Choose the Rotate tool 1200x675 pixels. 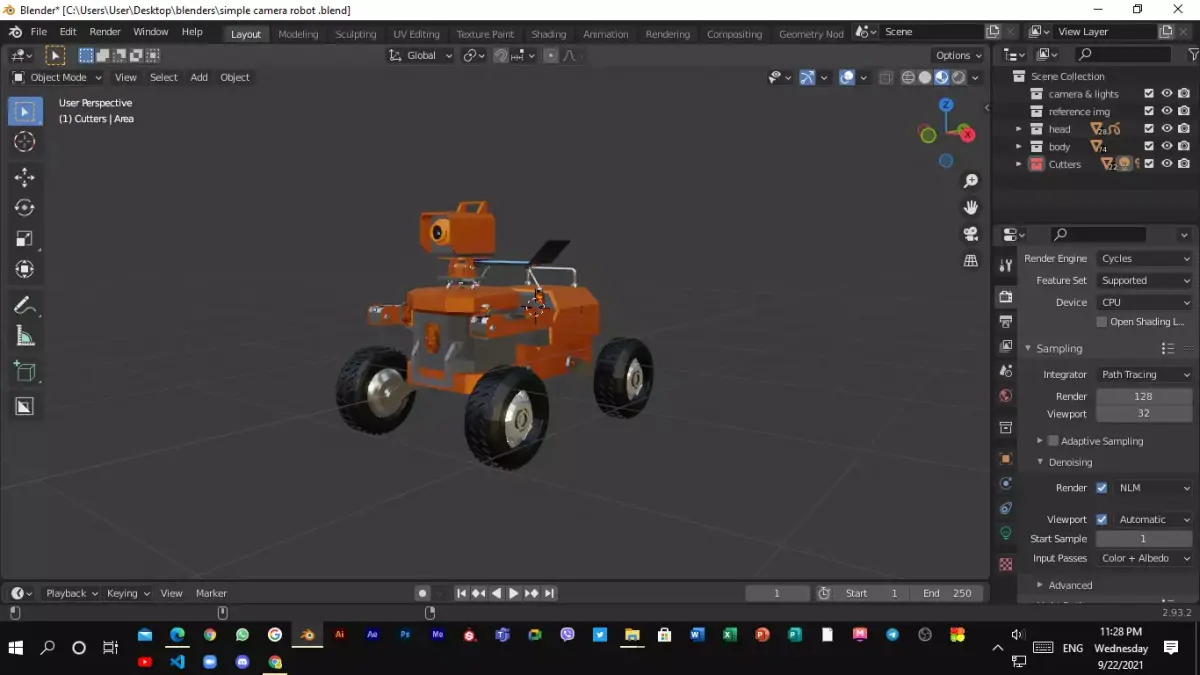pos(25,207)
